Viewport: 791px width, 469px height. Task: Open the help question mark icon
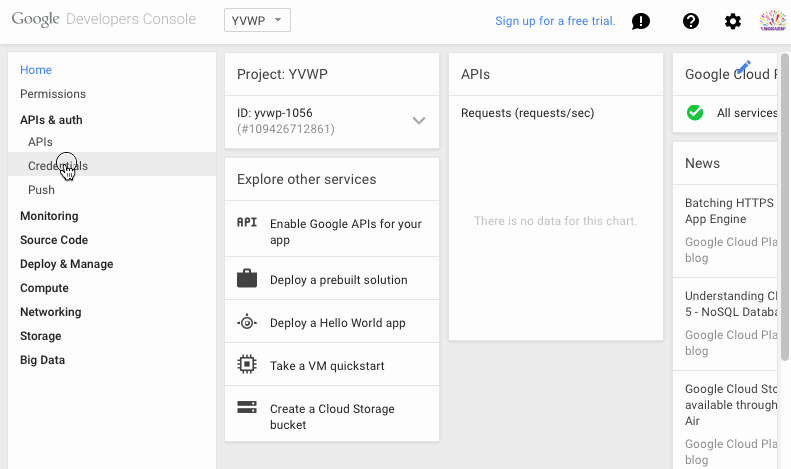691,21
